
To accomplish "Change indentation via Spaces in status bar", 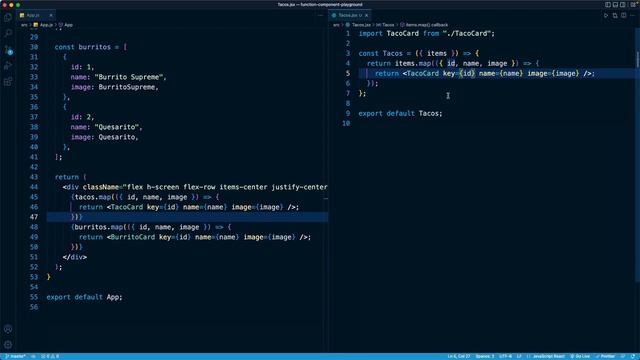I will [484, 356].
